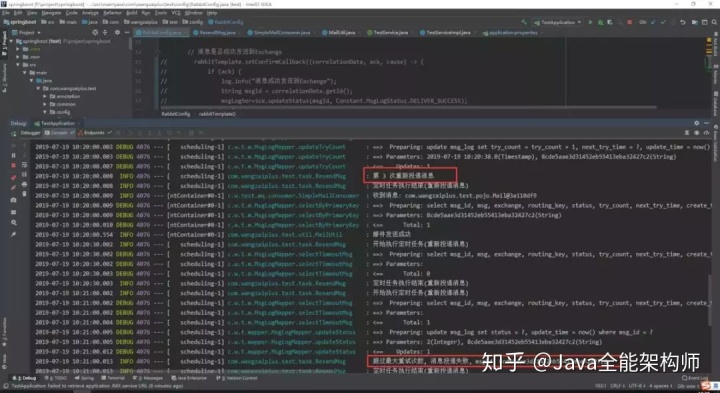Viewport: 720px width, 393px height.
Task: Click Search Everywhere magnifier icon
Action: (x=714, y=22)
